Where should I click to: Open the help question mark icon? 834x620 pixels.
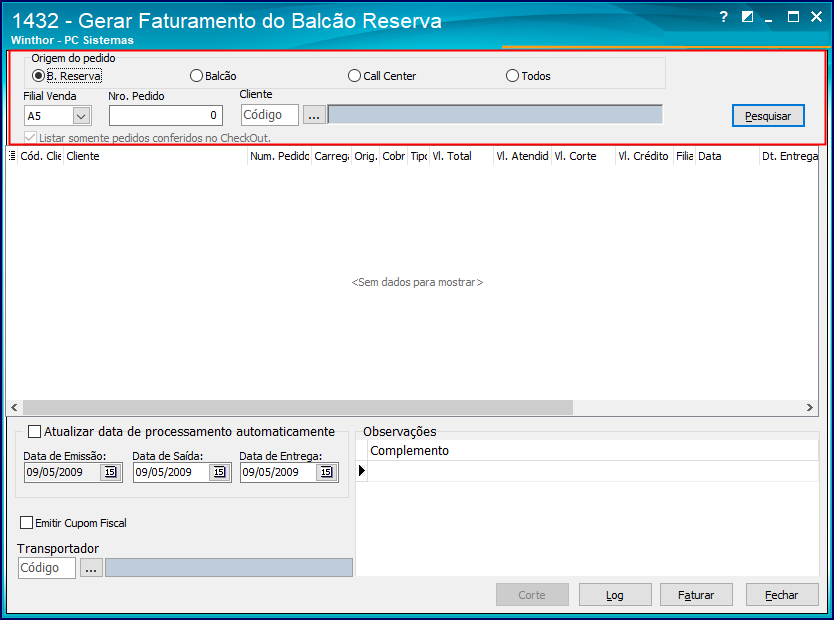723,17
